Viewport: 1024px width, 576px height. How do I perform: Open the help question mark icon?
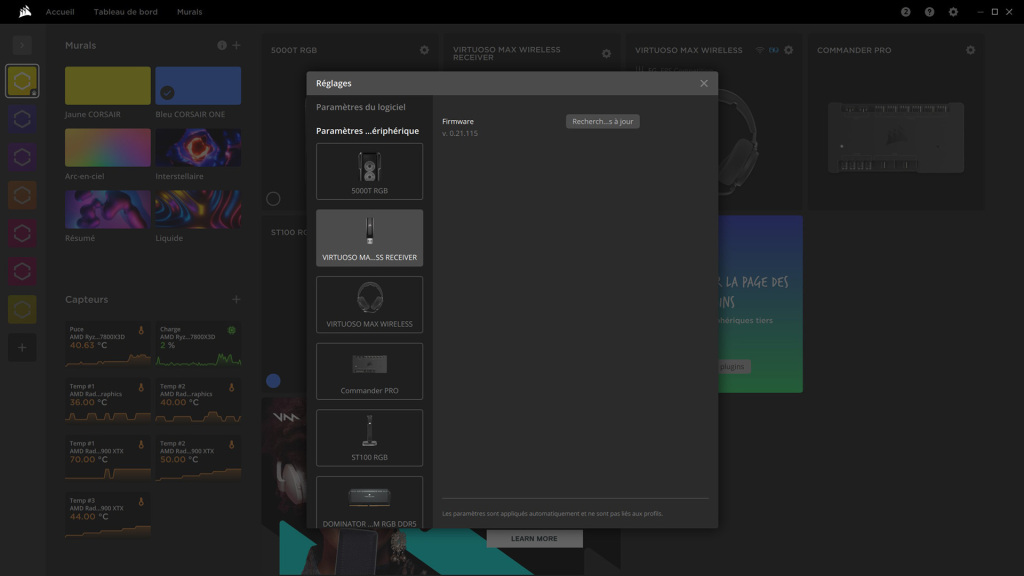pos(929,12)
